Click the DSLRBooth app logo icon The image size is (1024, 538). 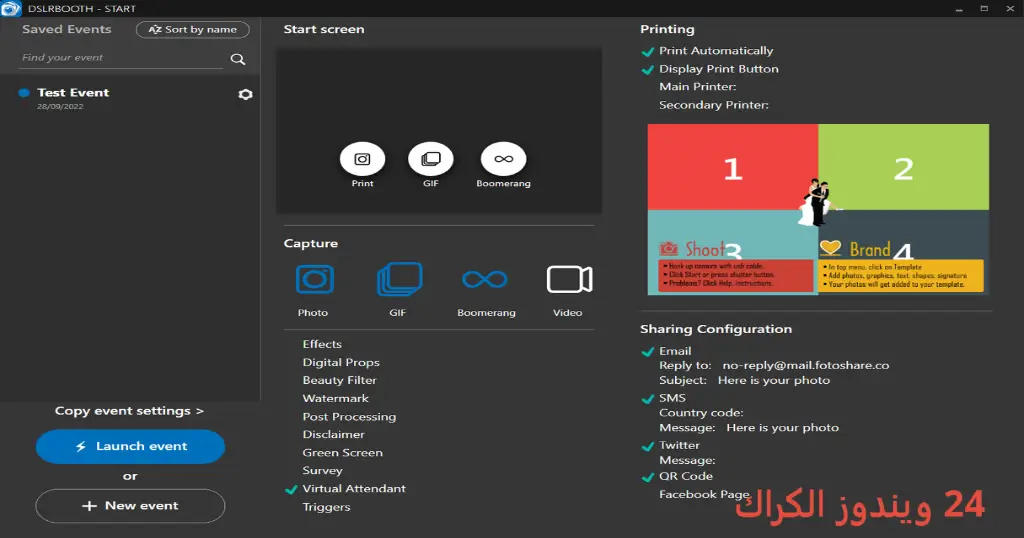(x=11, y=8)
